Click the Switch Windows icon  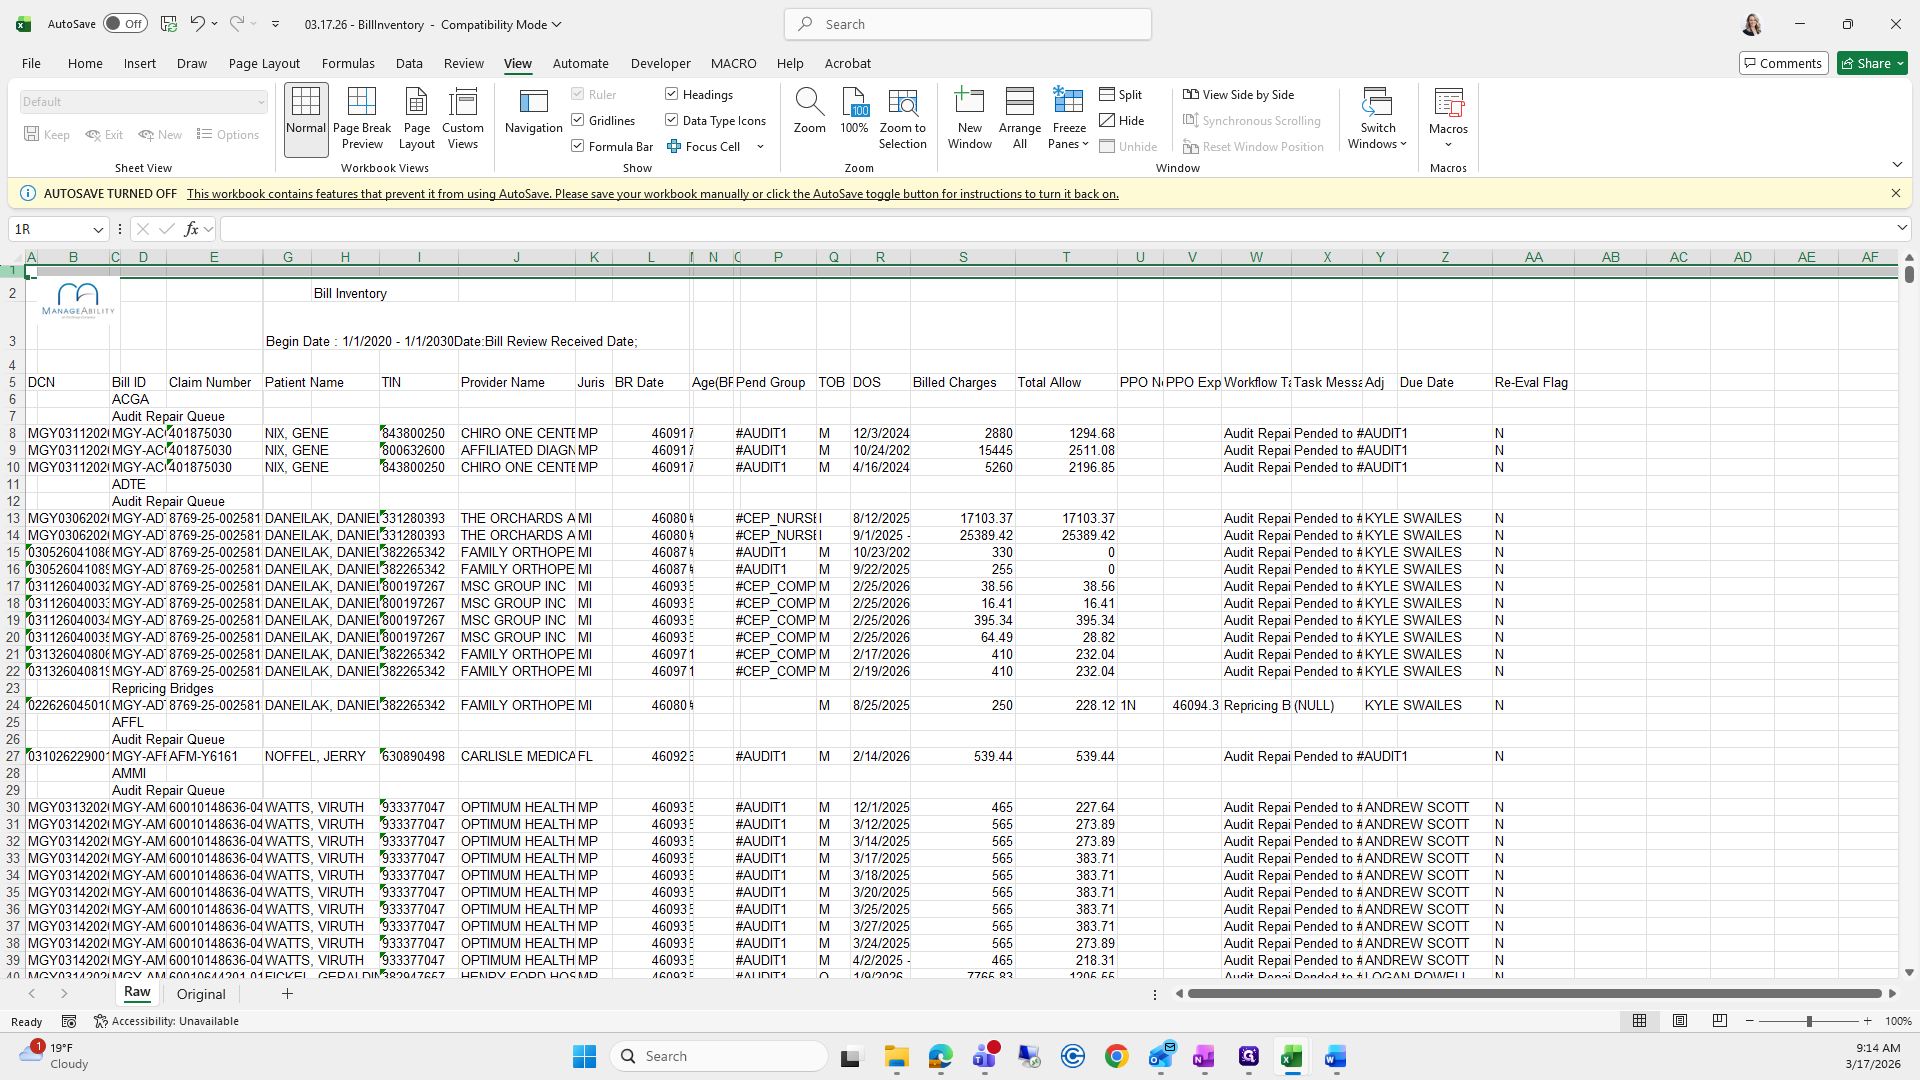1377,104
